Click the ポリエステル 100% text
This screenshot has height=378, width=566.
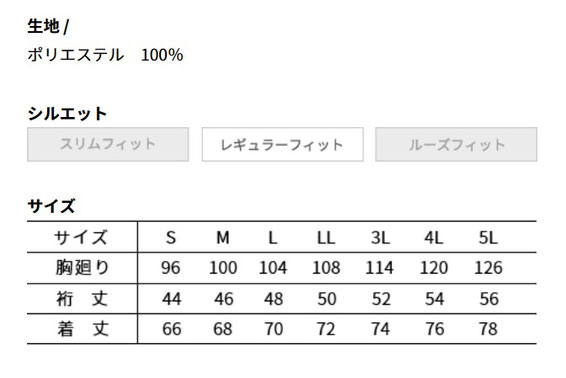click(x=105, y=55)
